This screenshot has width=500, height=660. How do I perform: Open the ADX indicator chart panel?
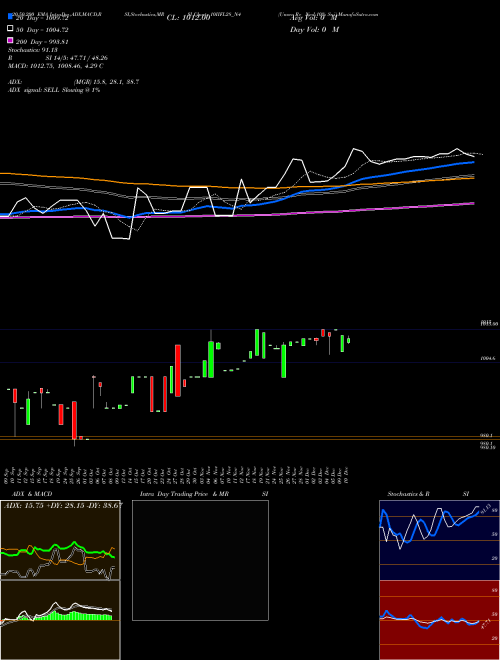pyautogui.click(x=60, y=540)
